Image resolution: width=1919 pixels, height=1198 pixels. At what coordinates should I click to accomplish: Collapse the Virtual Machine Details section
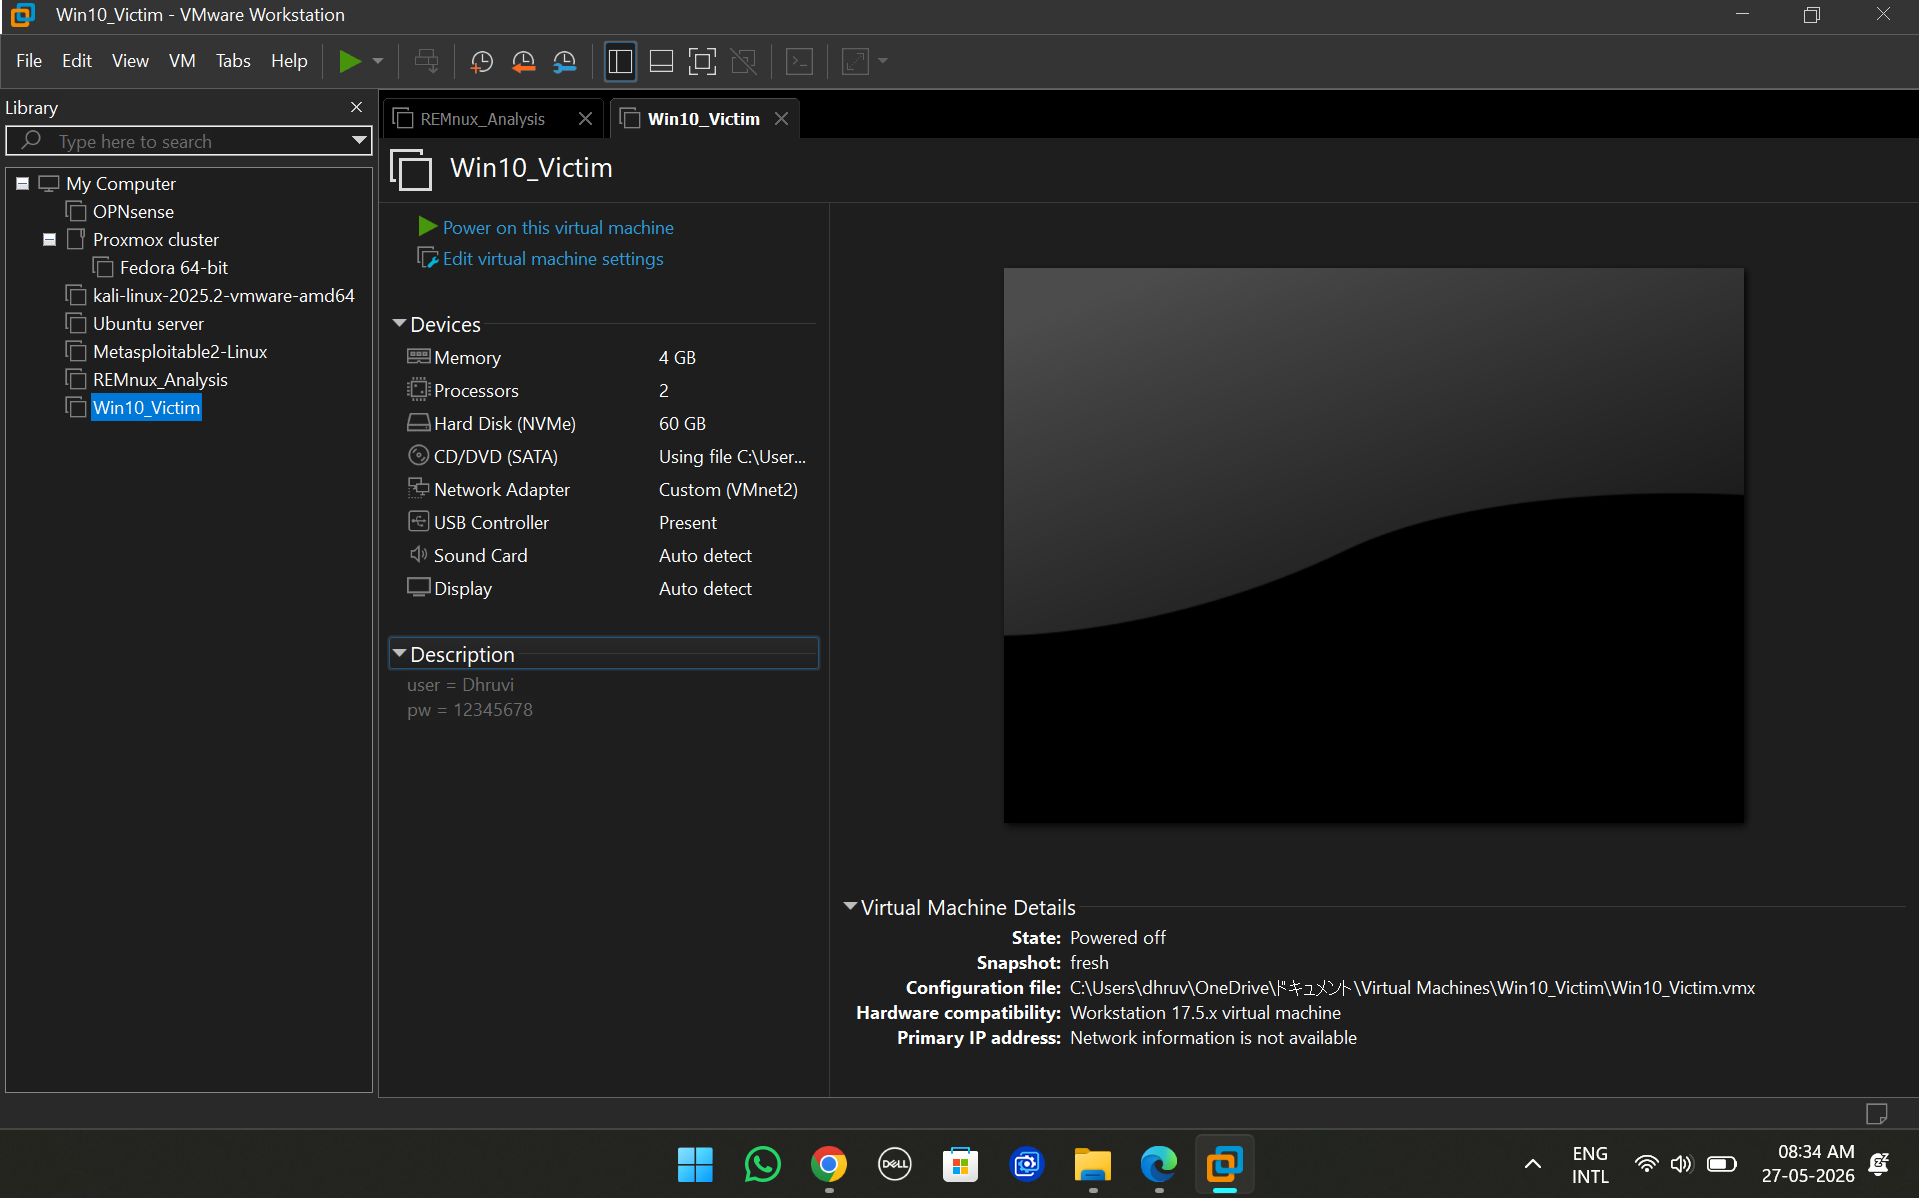(850, 907)
